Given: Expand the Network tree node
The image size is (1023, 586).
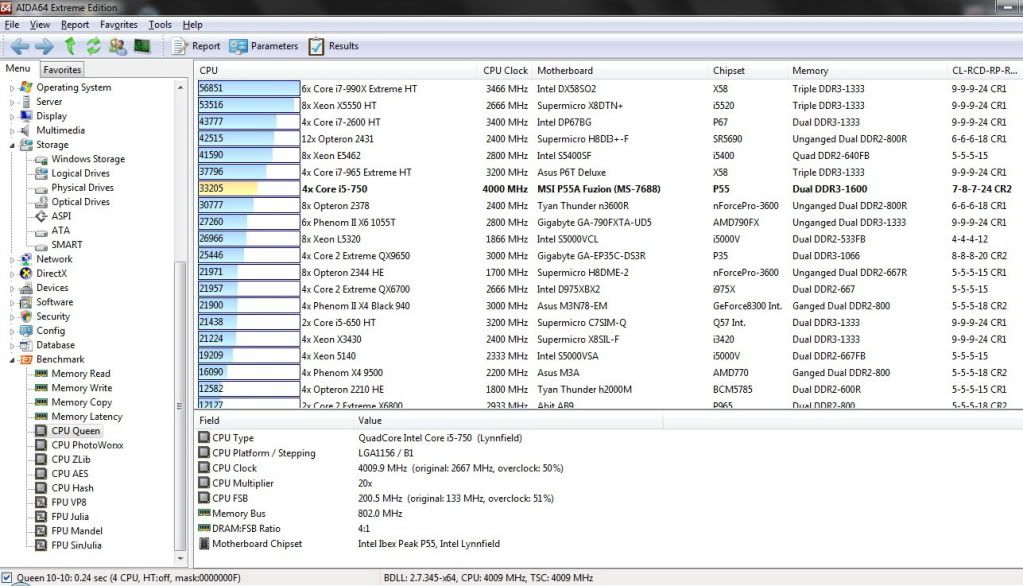Looking at the screenshot, I should (12, 259).
